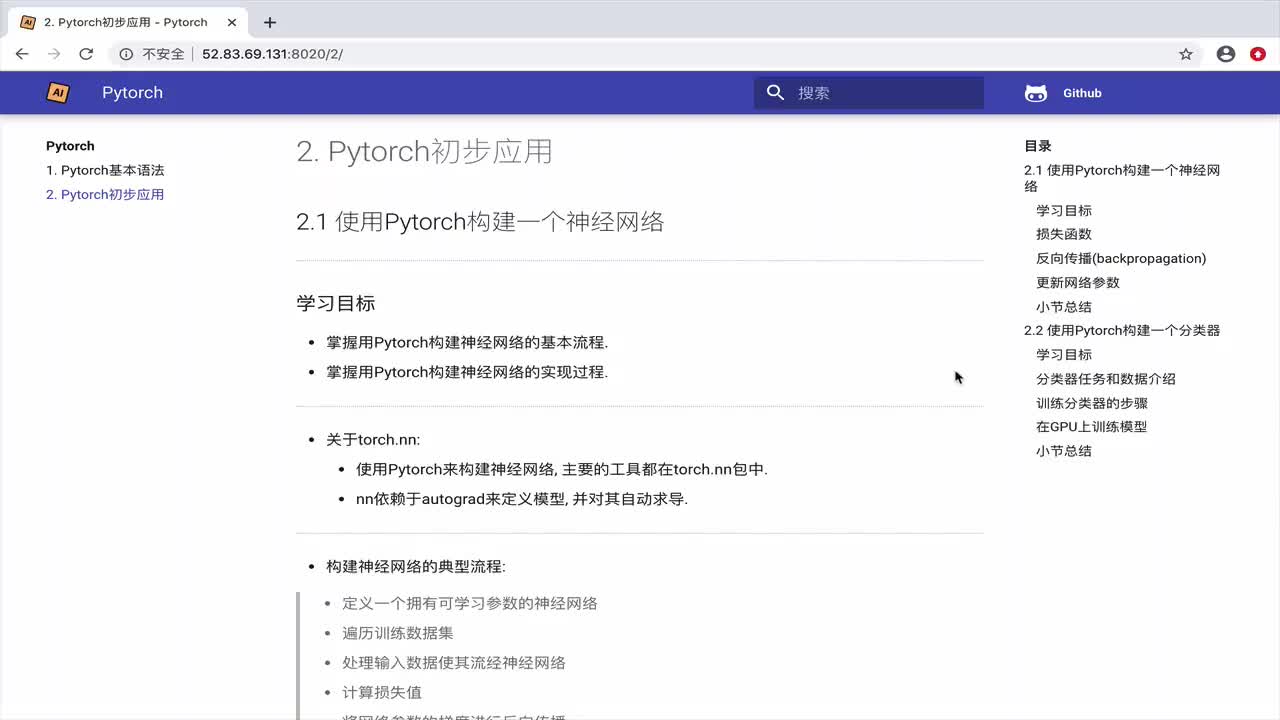This screenshot has height=720, width=1280.
Task: Click line about torch.nn包 tools
Action: pos(562,469)
